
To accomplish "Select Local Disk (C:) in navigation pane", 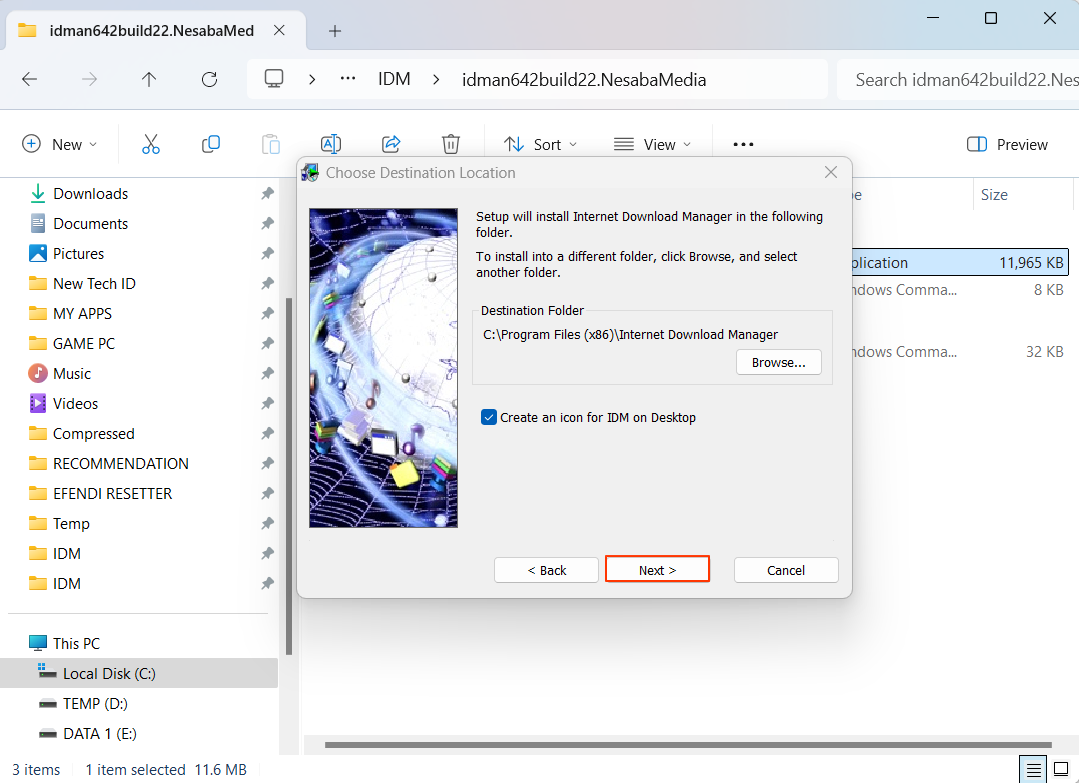I will [139, 674].
